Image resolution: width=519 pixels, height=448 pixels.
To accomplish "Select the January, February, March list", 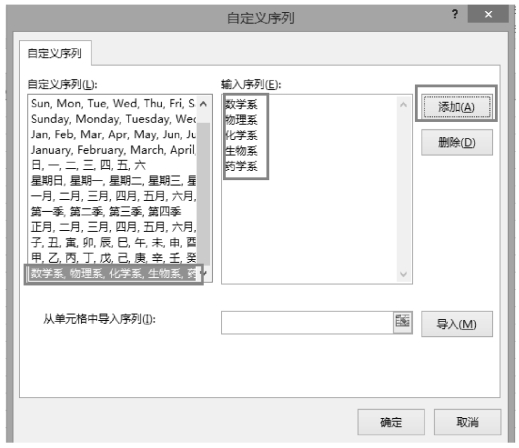I will pos(113,150).
